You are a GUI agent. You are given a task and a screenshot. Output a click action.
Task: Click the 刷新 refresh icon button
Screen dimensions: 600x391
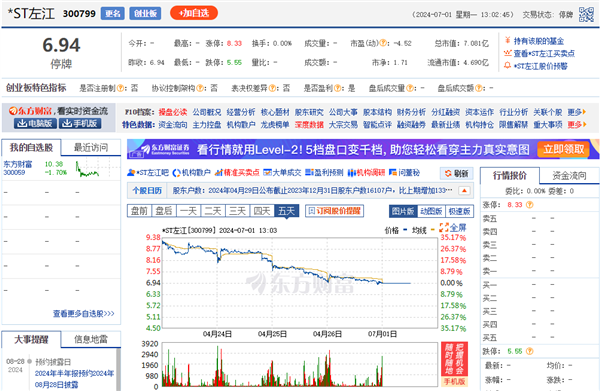(x=457, y=173)
